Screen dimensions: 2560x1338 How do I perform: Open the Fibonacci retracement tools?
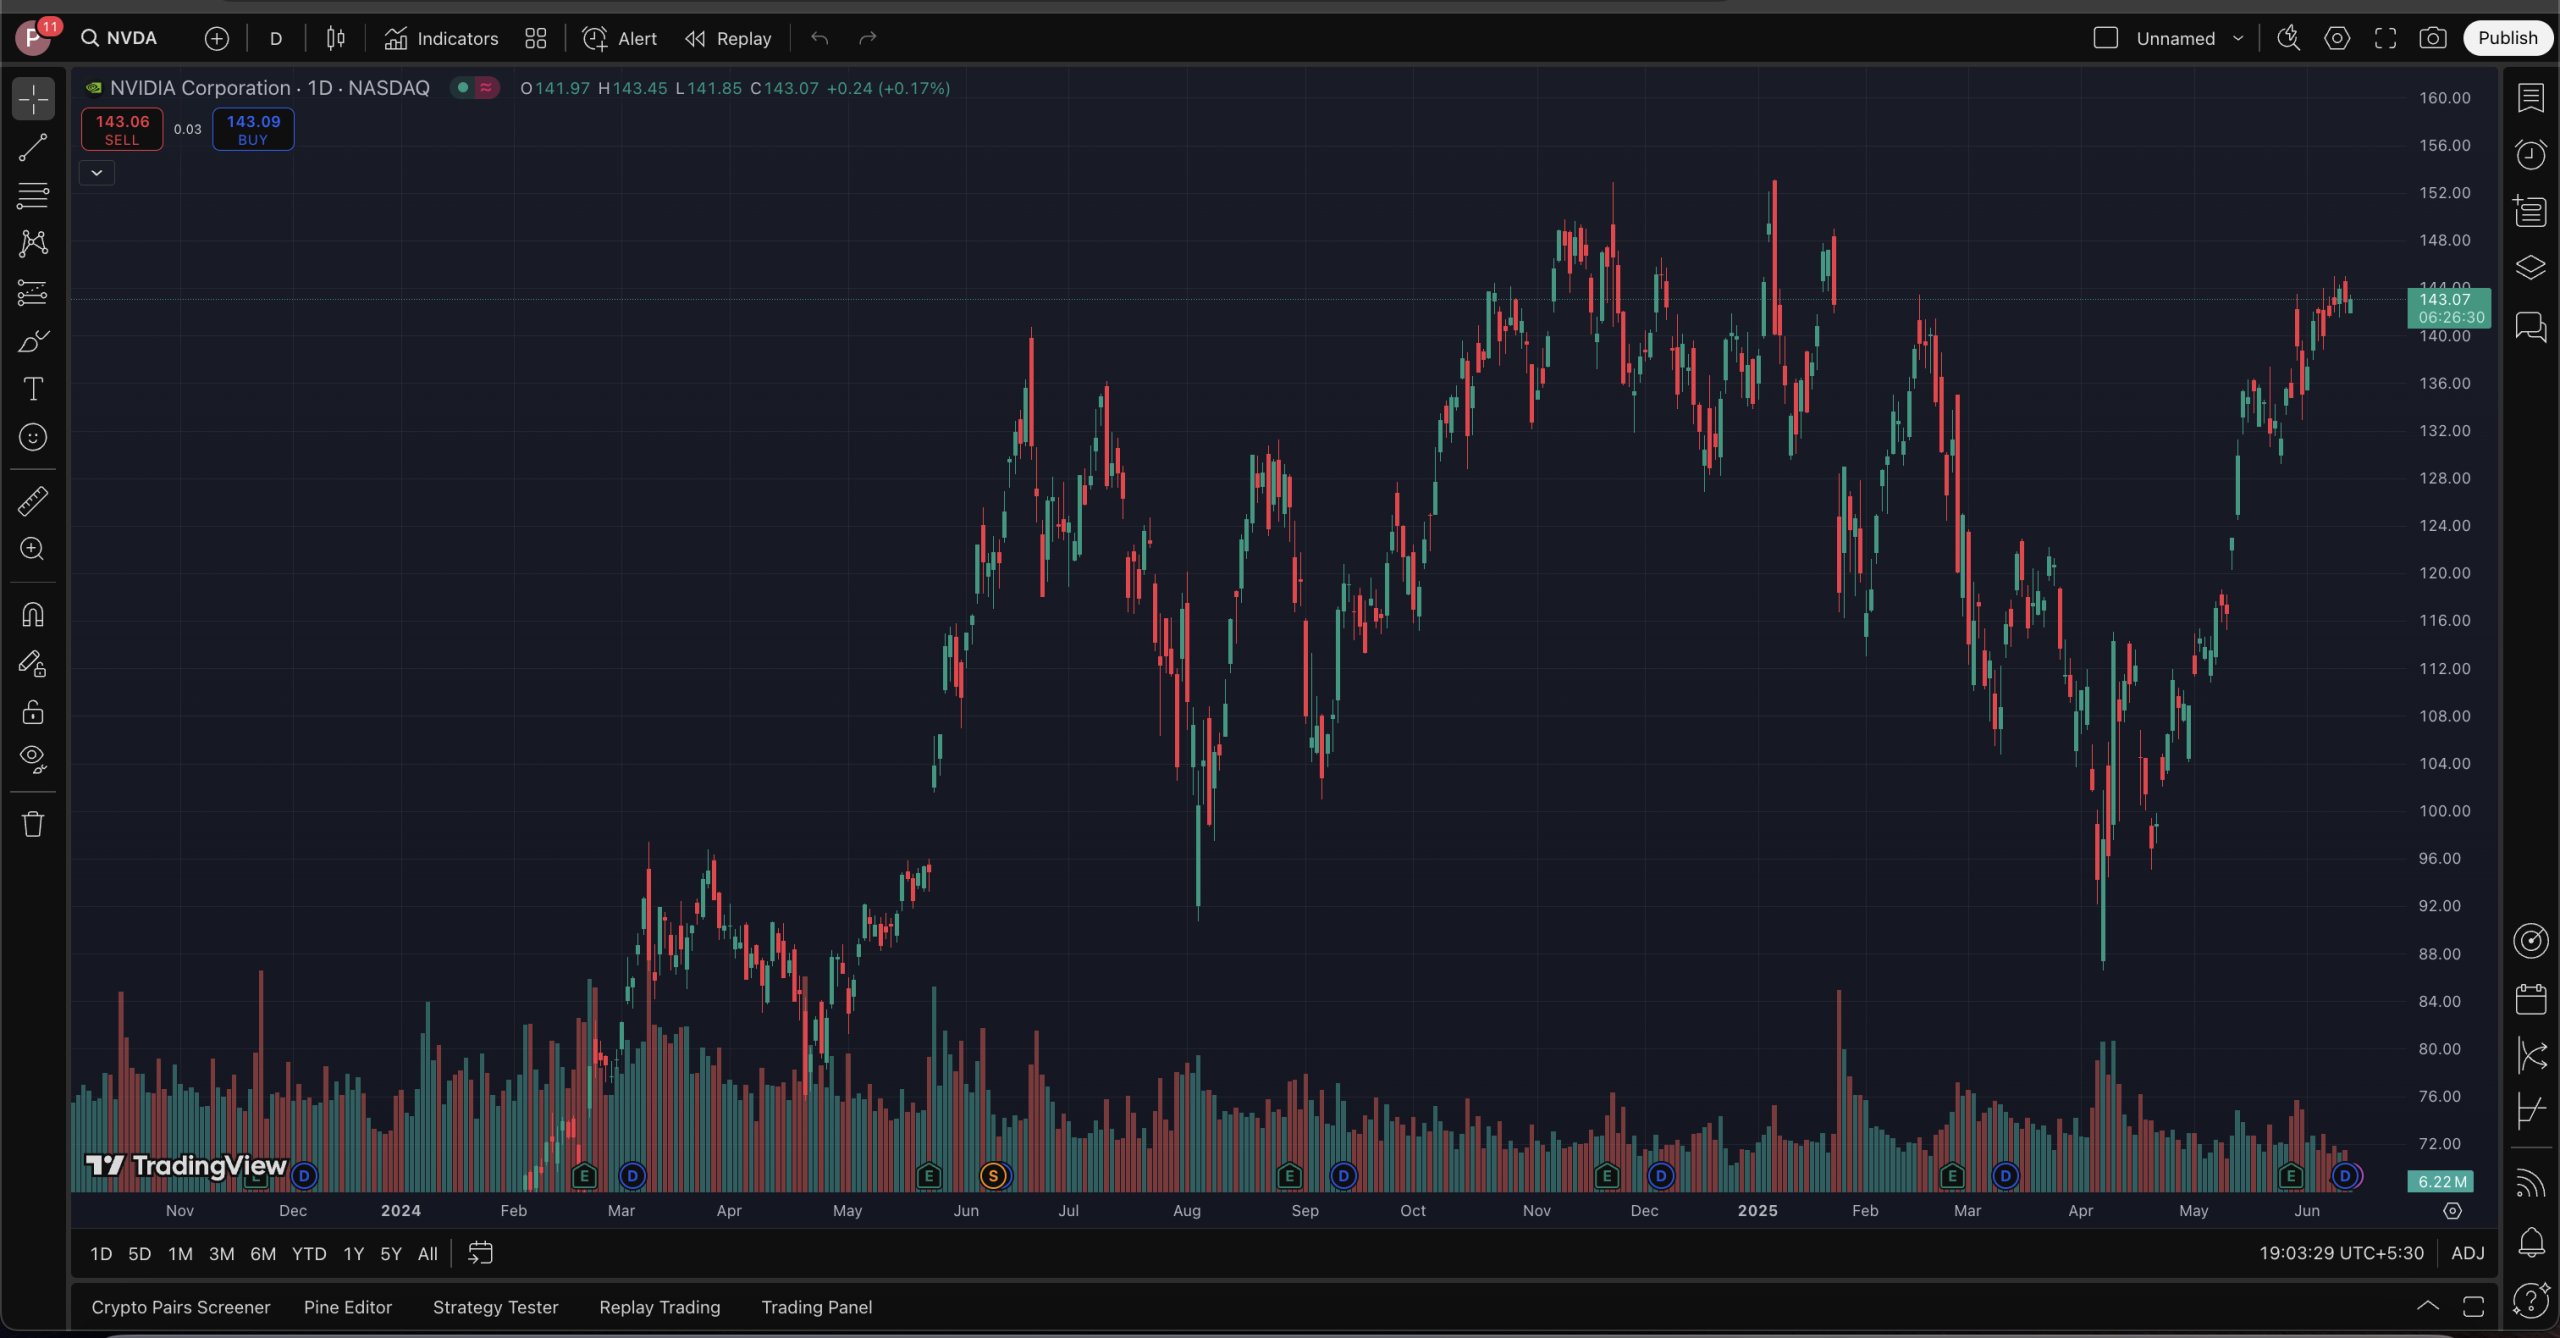33,195
